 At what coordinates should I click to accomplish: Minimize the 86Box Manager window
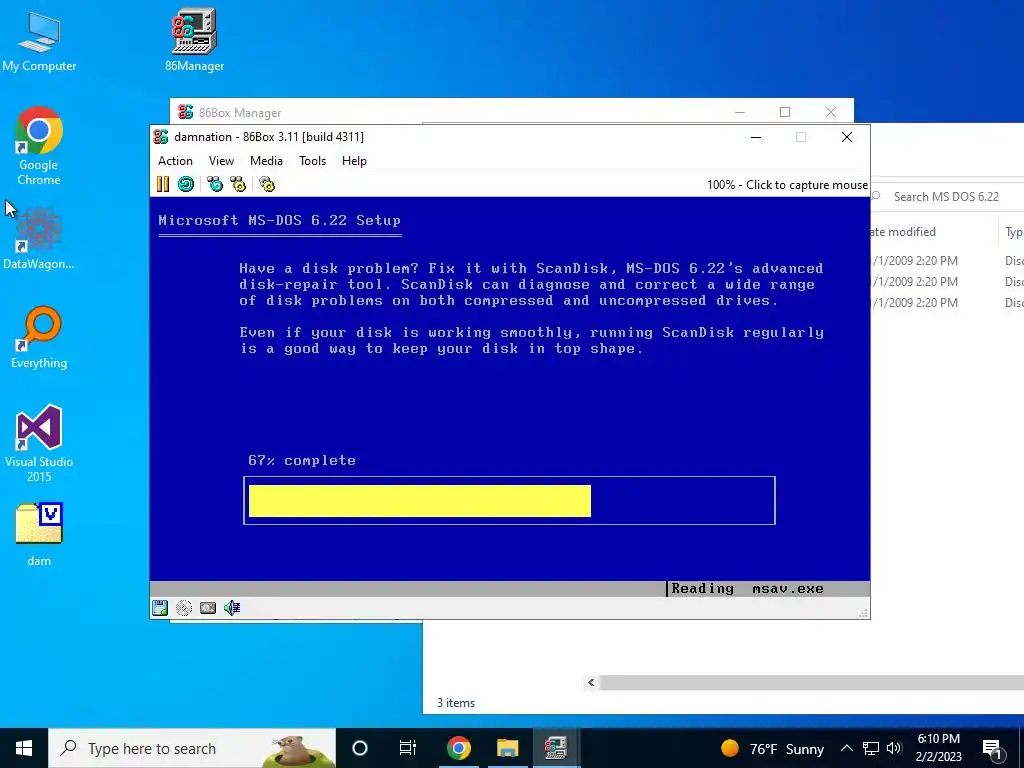pyautogui.click(x=740, y=112)
